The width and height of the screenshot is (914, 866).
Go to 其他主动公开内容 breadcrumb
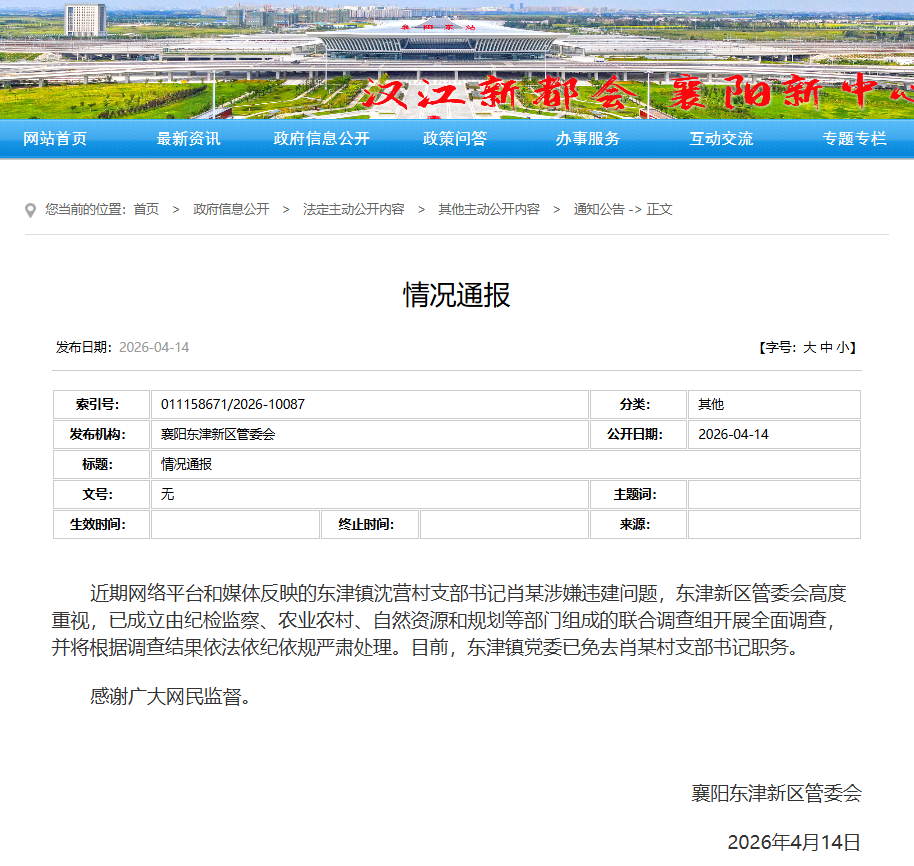tap(489, 209)
